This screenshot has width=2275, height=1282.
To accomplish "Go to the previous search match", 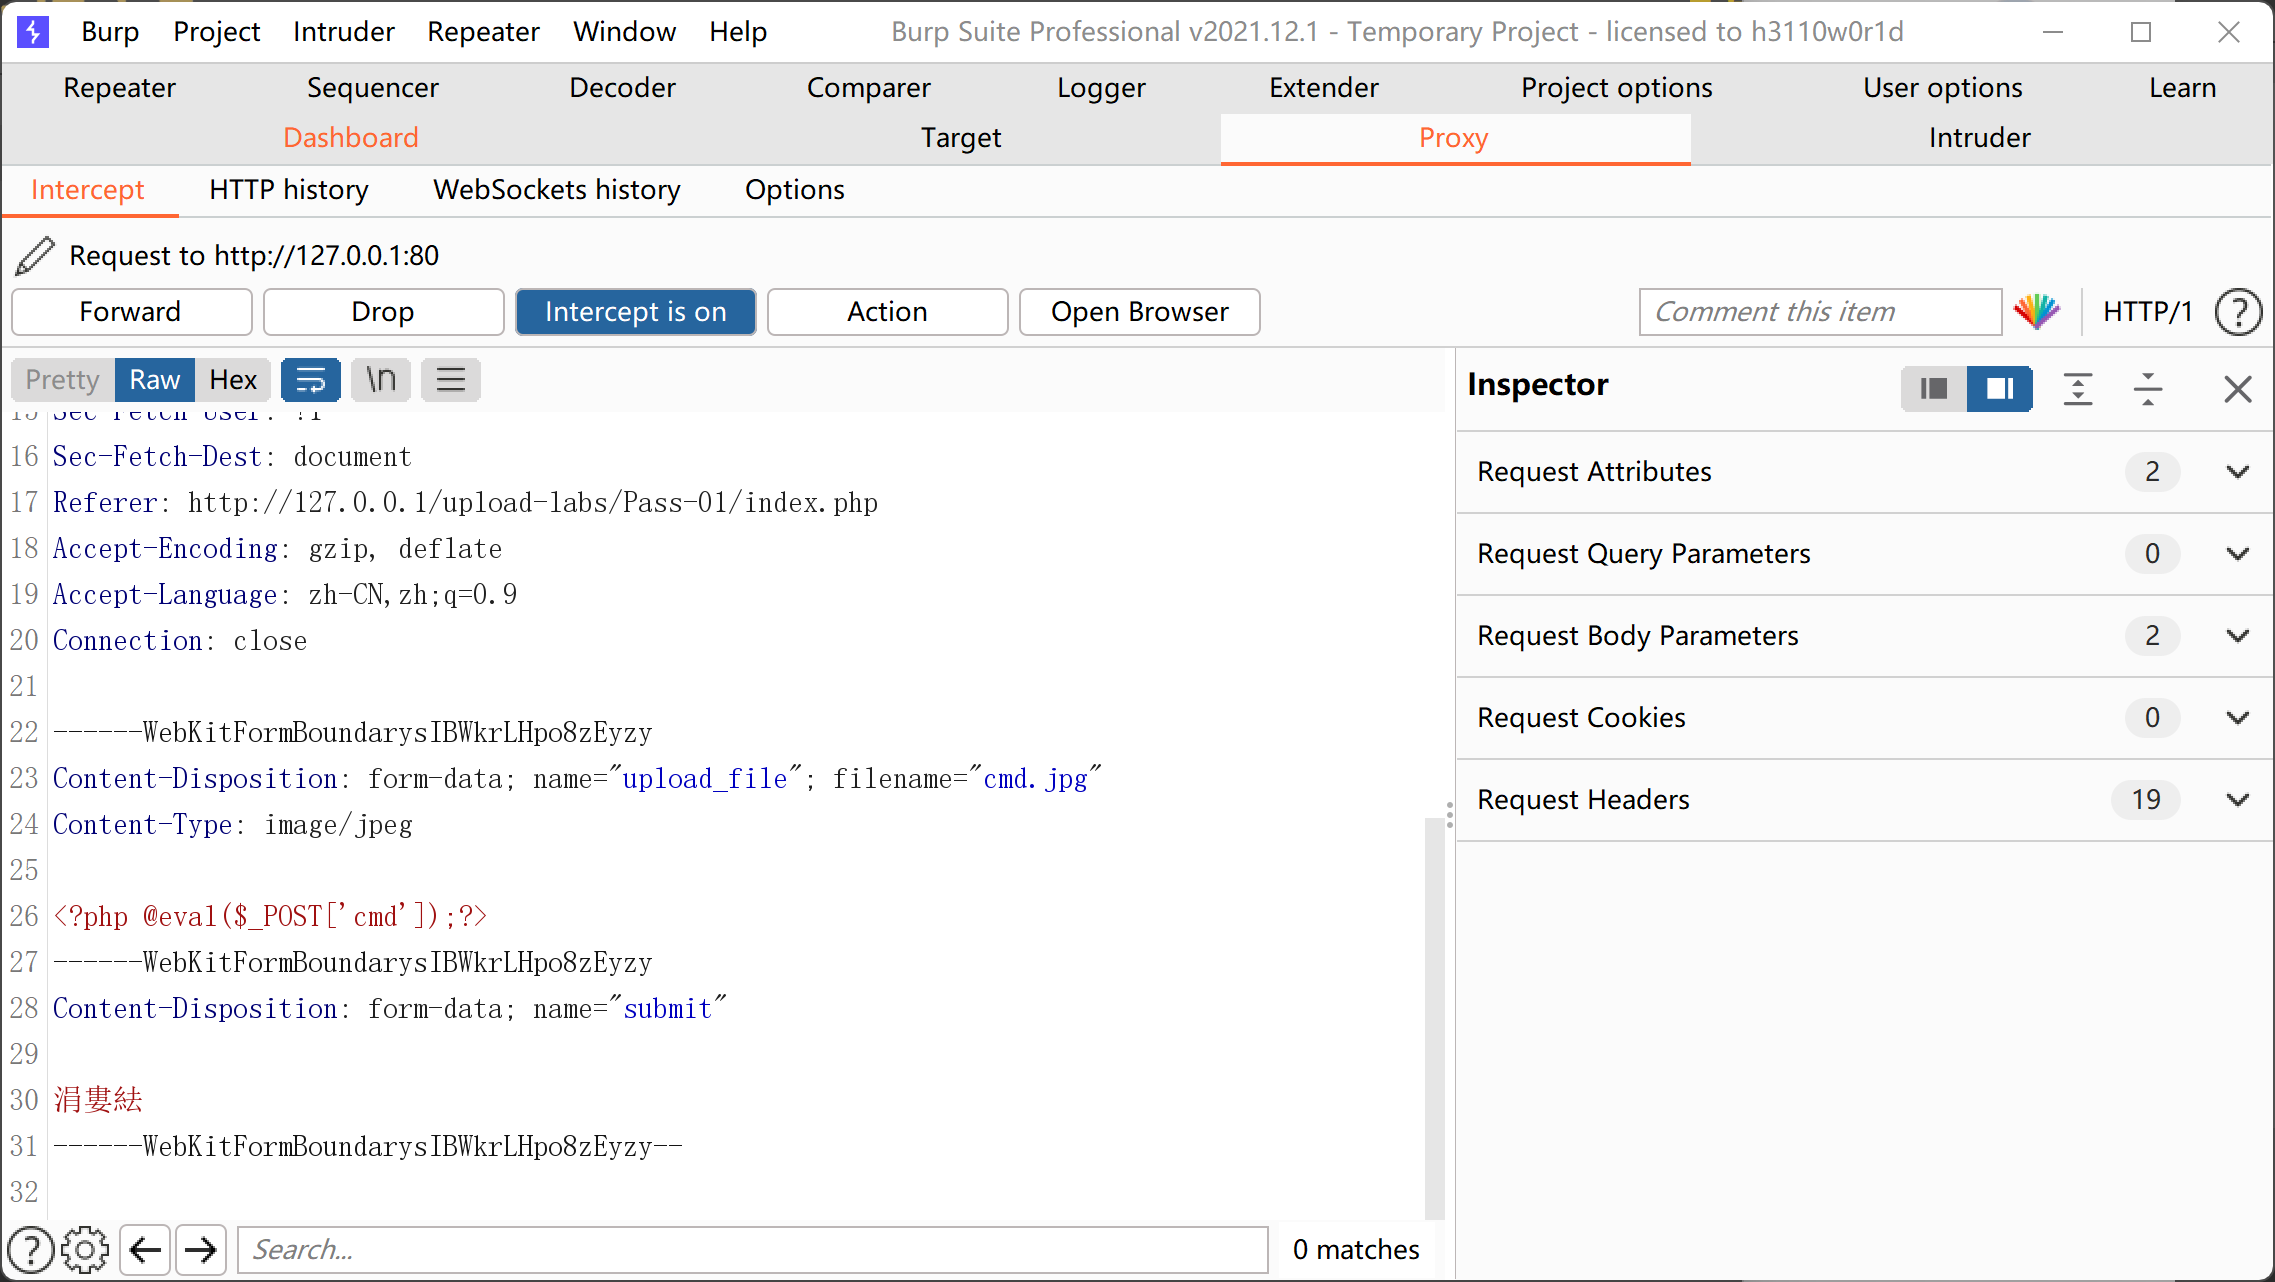I will [146, 1250].
